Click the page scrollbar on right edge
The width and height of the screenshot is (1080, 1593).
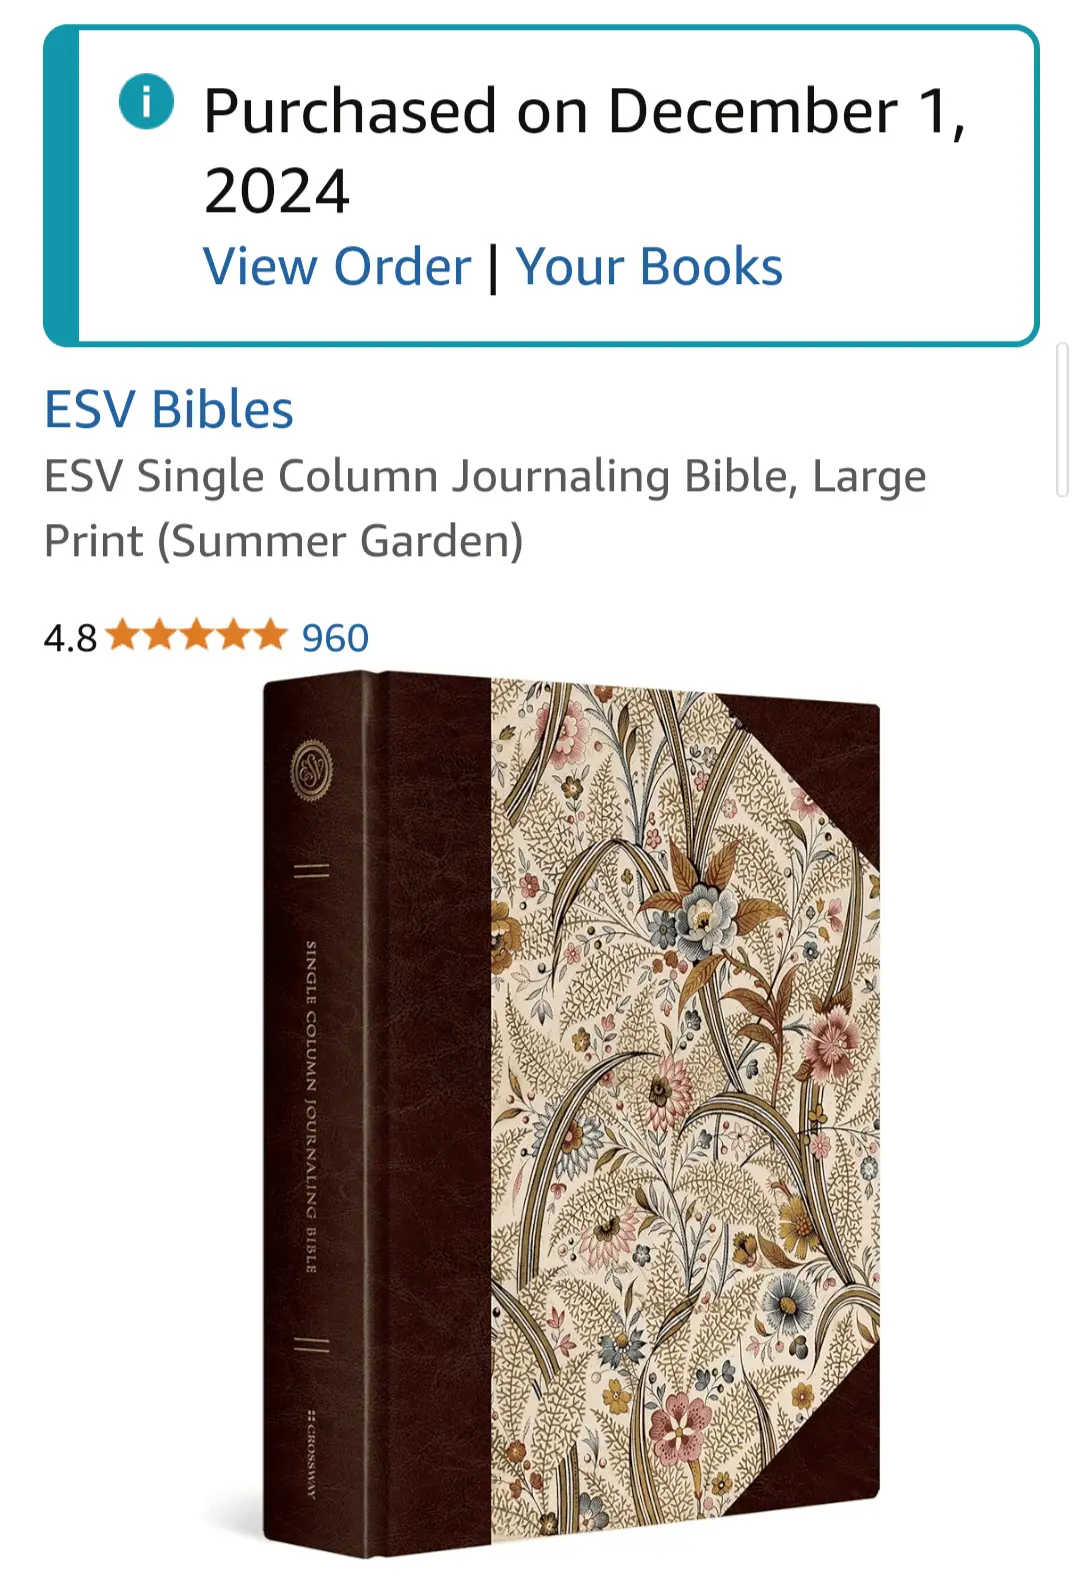1062,420
